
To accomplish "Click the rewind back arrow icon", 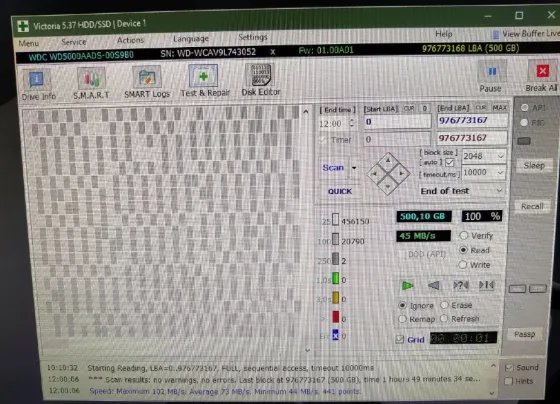I will pyautogui.click(x=434, y=285).
